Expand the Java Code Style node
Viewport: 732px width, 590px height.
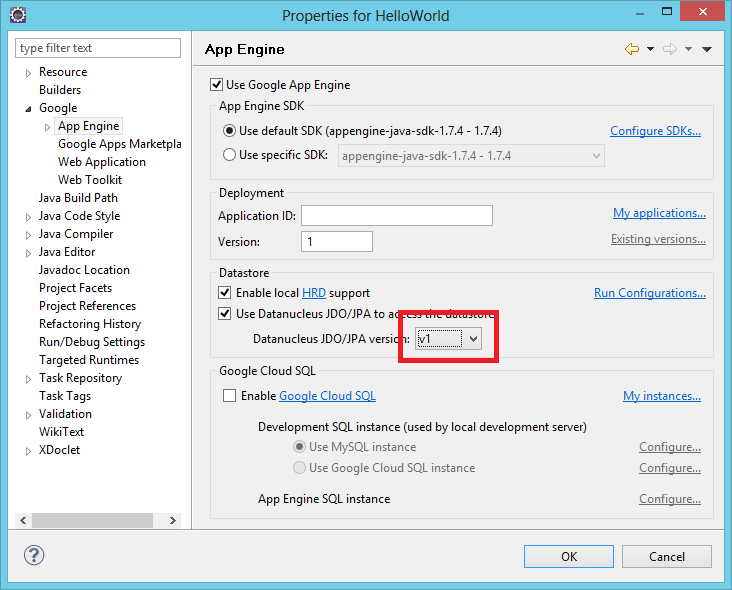(x=28, y=217)
